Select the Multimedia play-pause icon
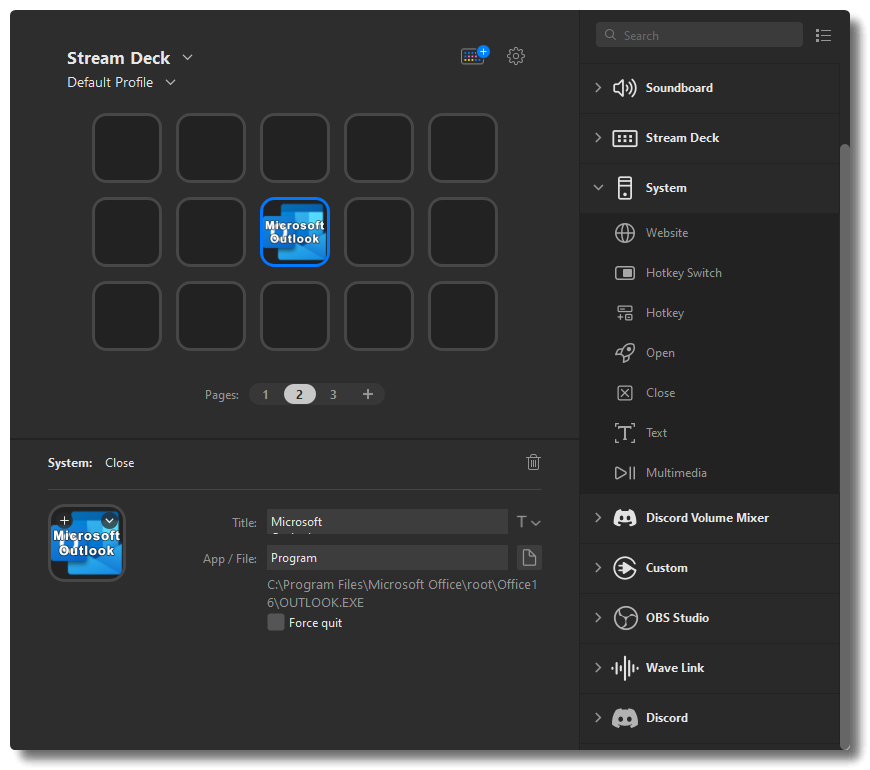This screenshot has width=870, height=770. click(625, 473)
